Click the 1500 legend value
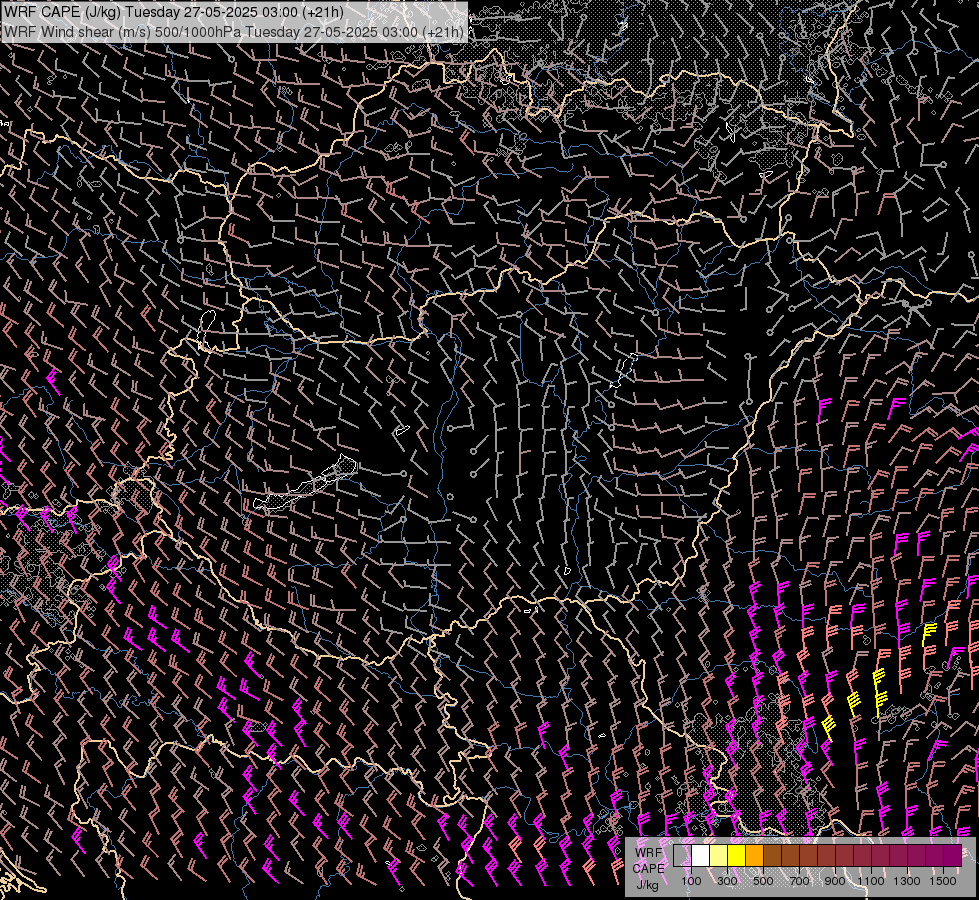979x900 pixels. [943, 881]
